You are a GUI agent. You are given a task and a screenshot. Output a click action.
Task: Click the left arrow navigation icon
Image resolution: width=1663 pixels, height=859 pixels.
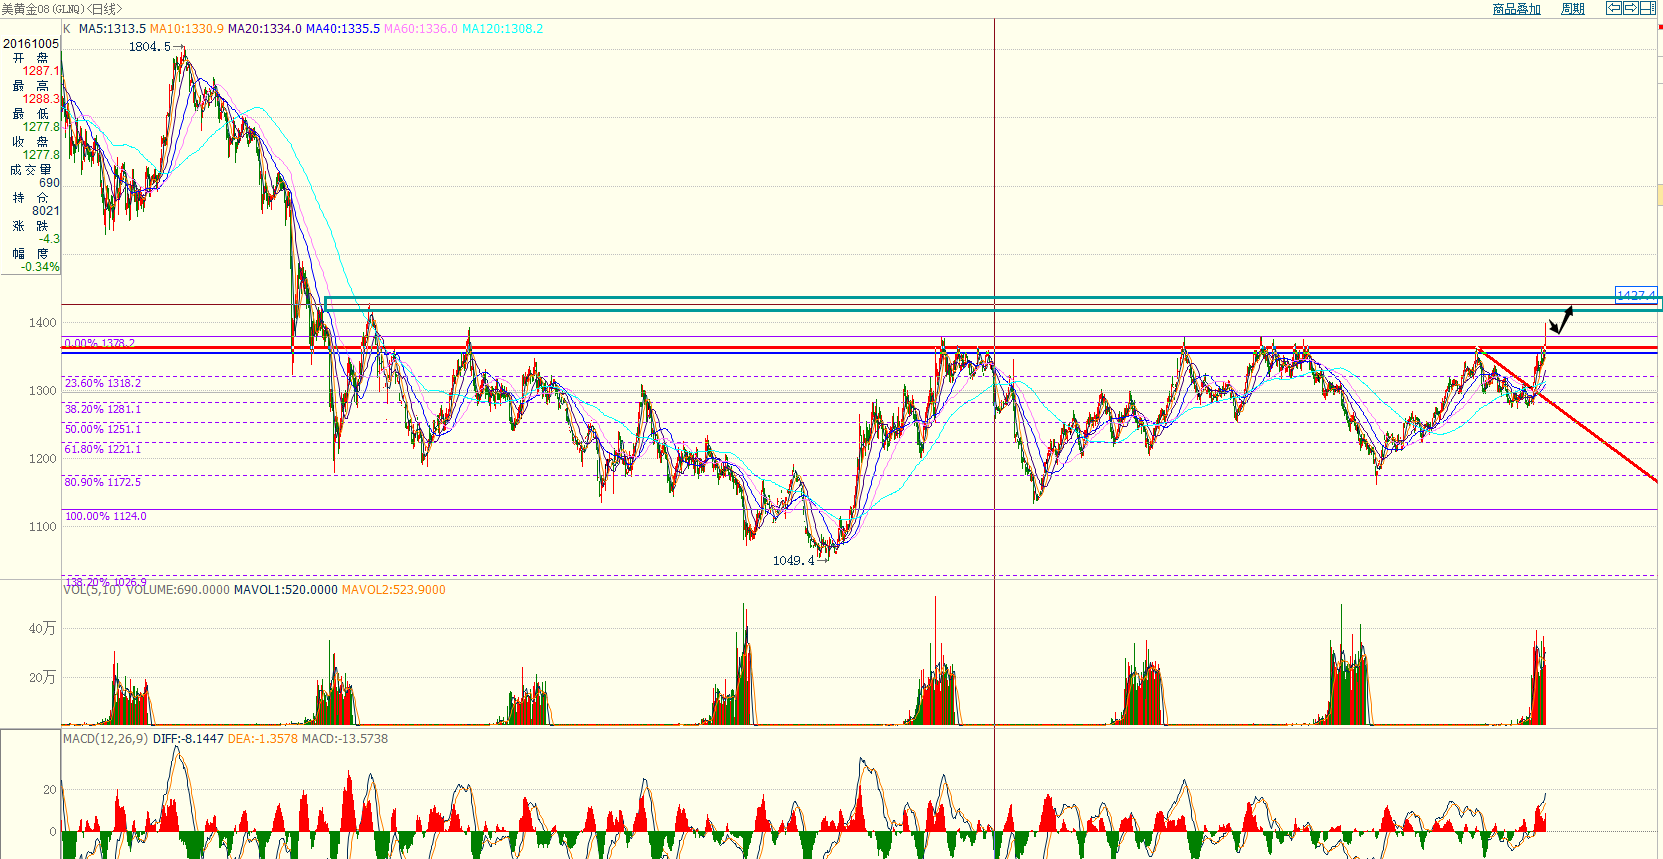pos(1614,8)
